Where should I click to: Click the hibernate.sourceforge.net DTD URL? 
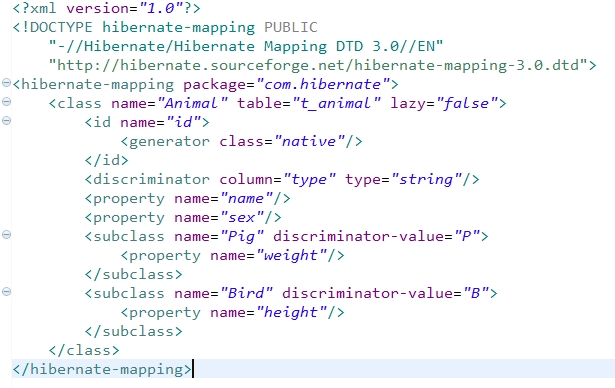(x=318, y=65)
